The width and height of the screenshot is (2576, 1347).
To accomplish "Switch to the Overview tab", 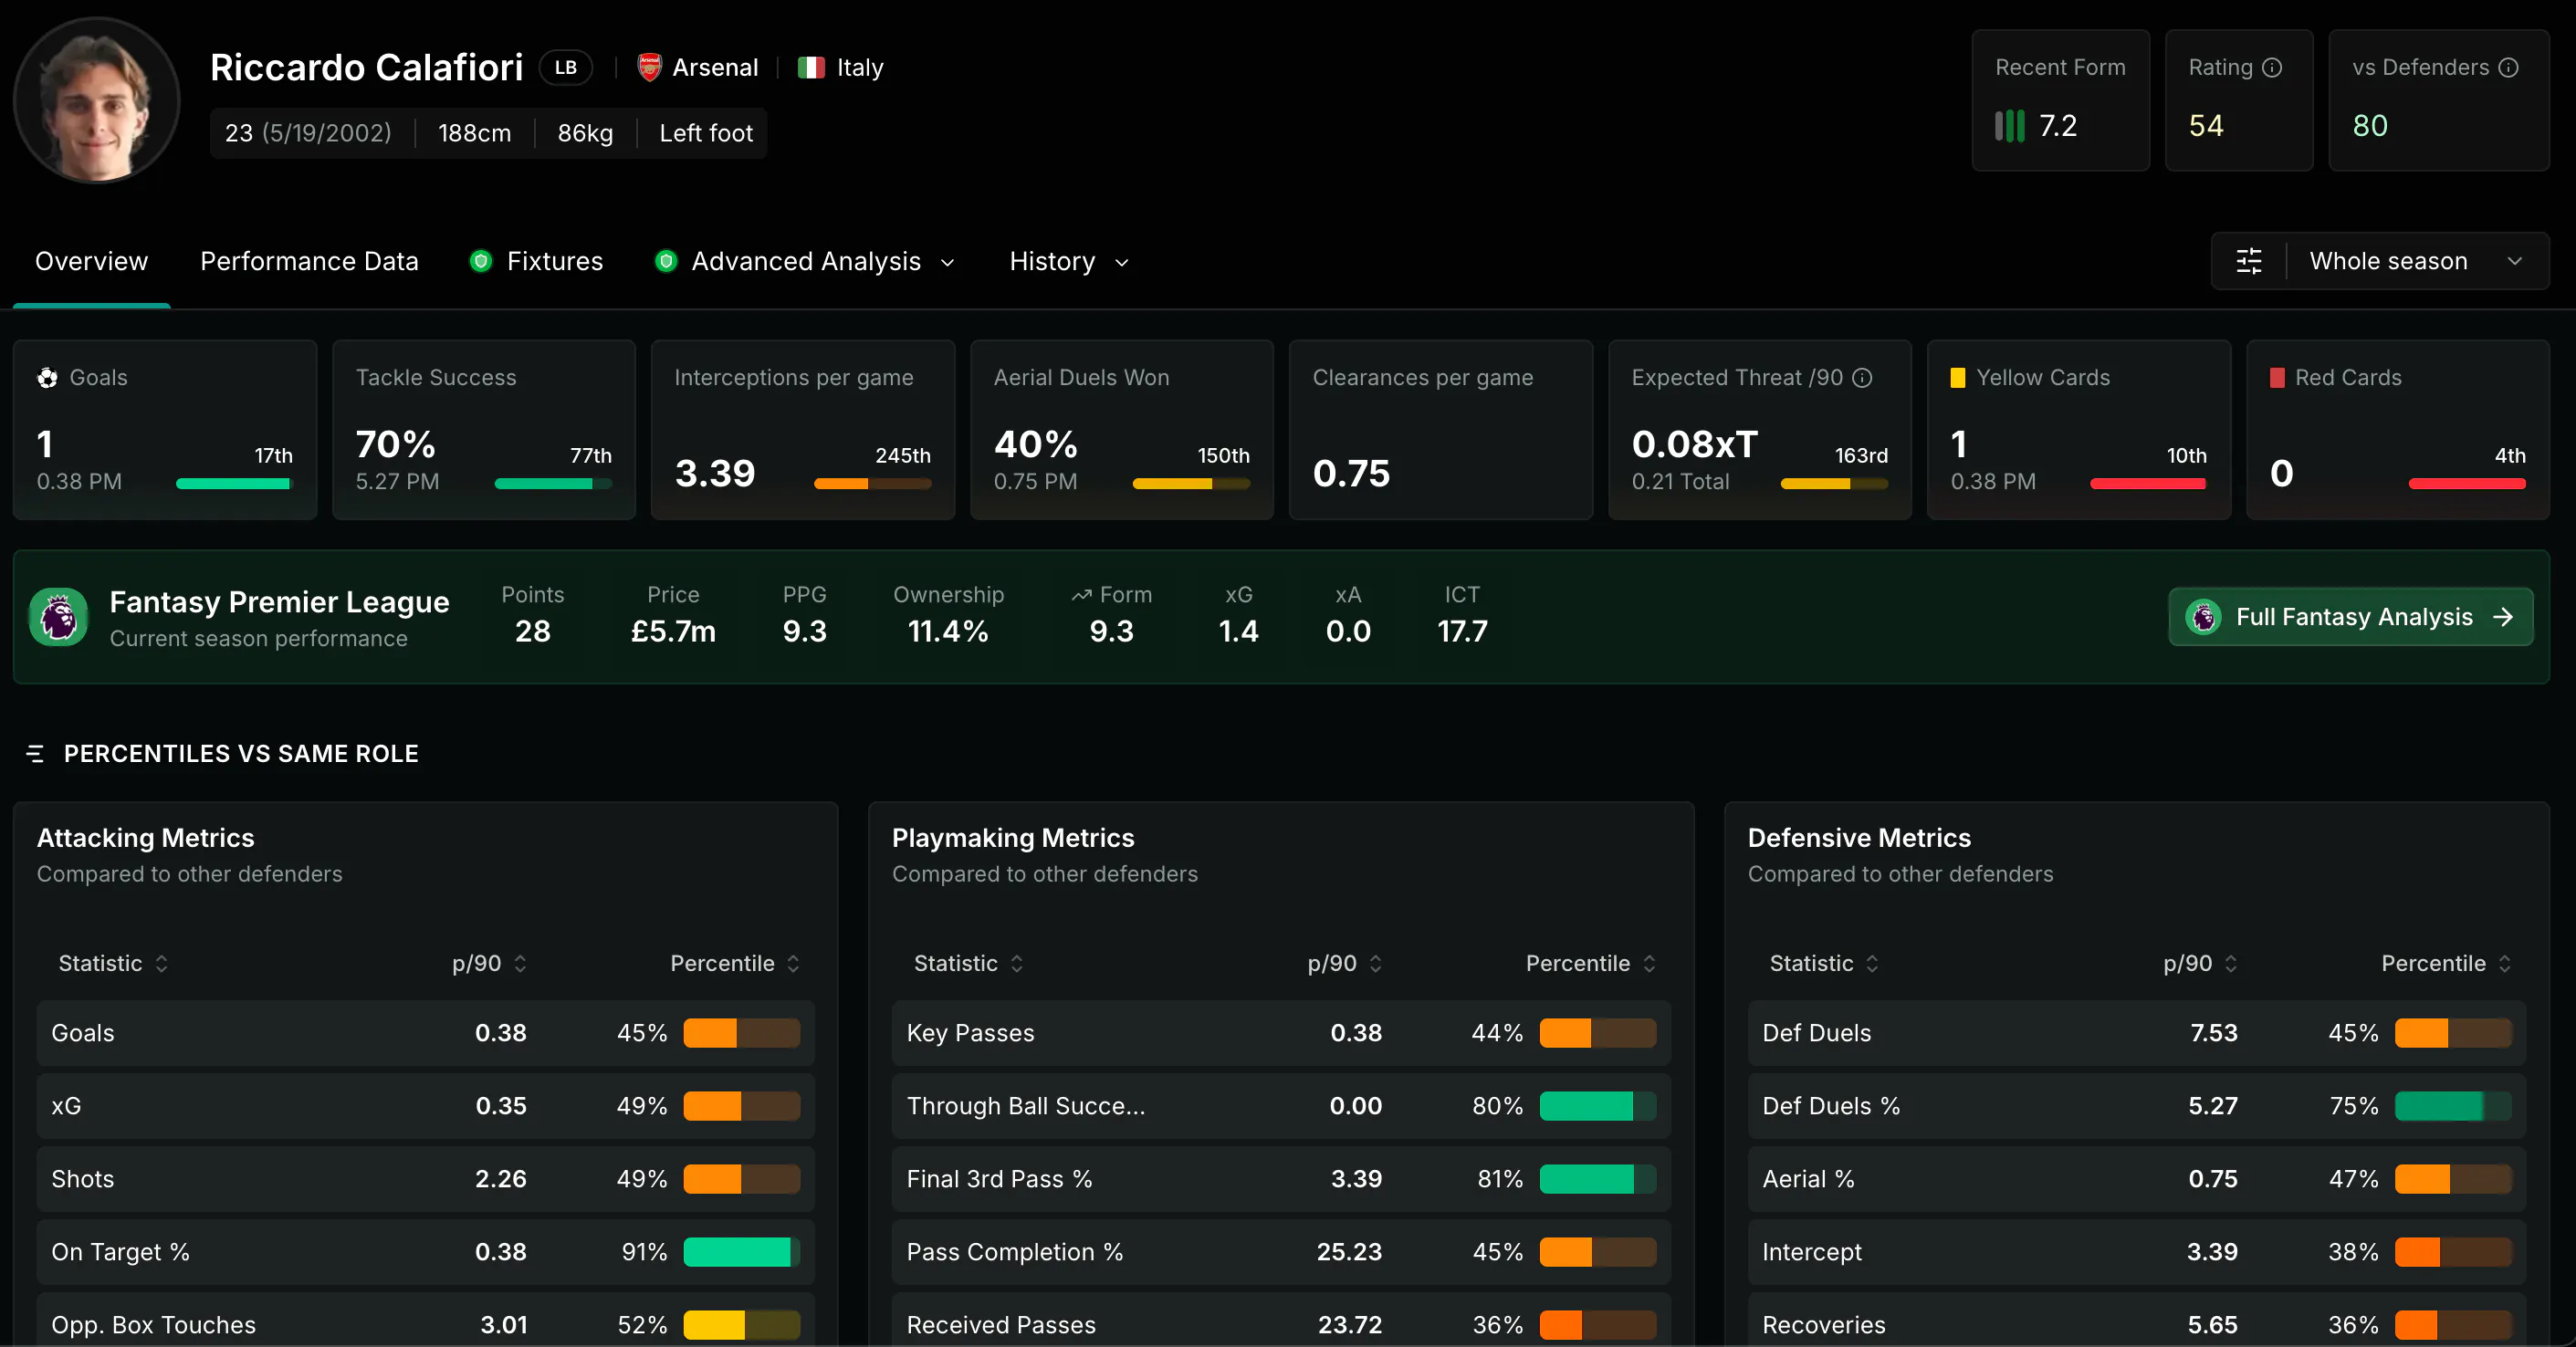I will 91,261.
